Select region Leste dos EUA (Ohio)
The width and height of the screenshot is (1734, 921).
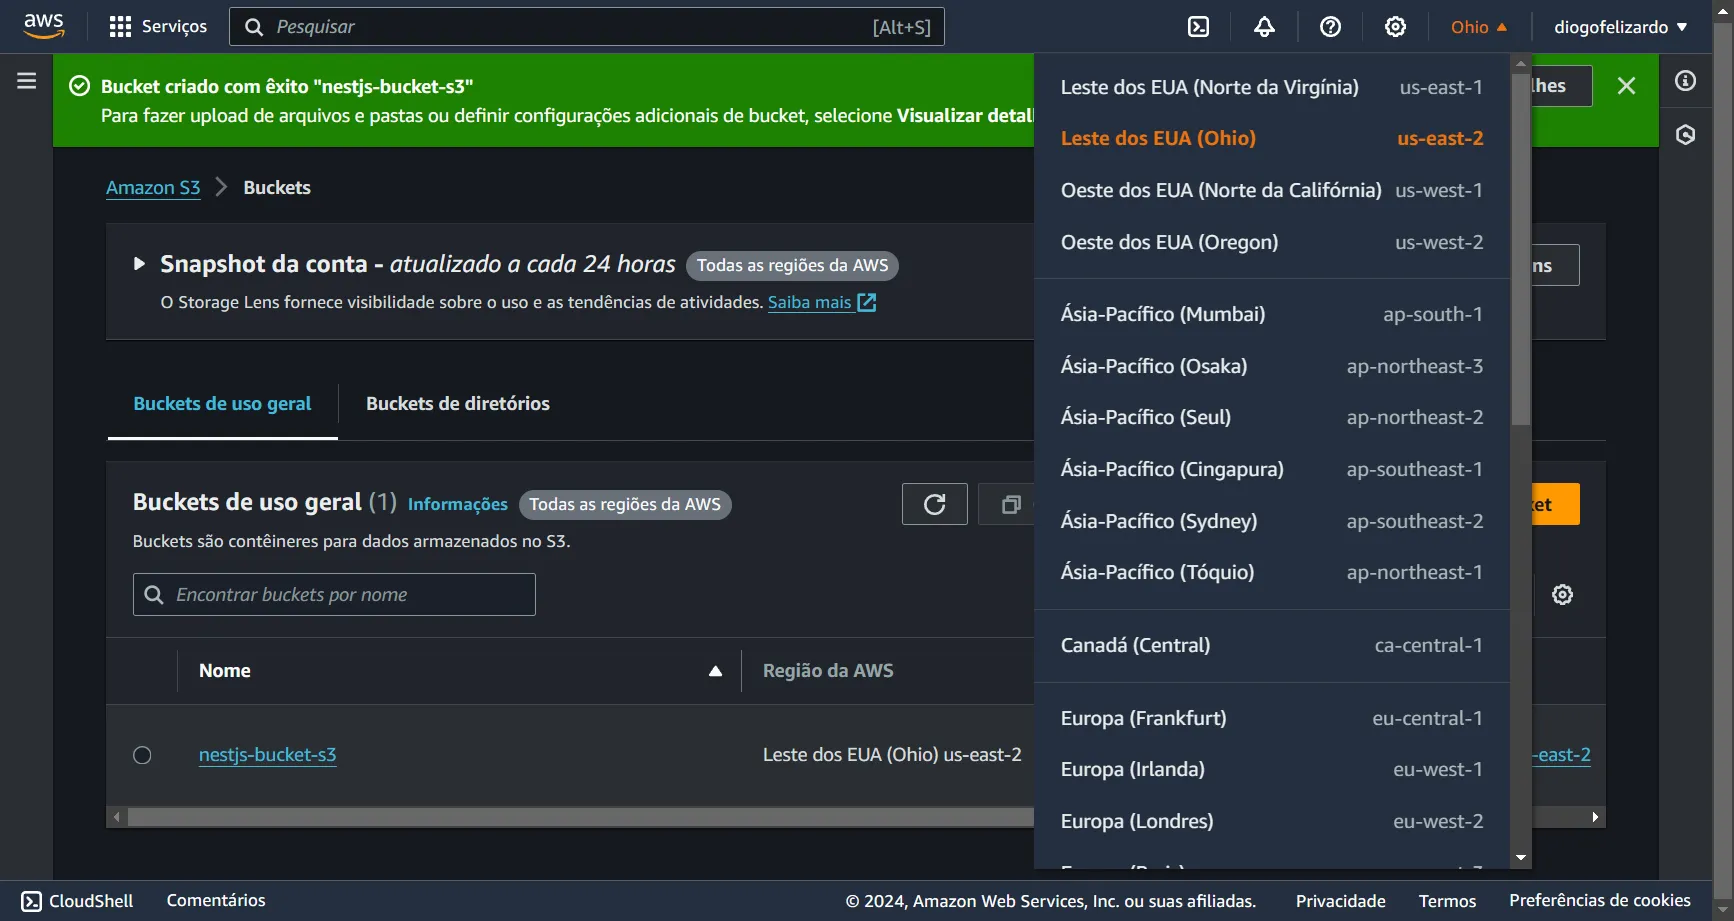click(x=1272, y=138)
